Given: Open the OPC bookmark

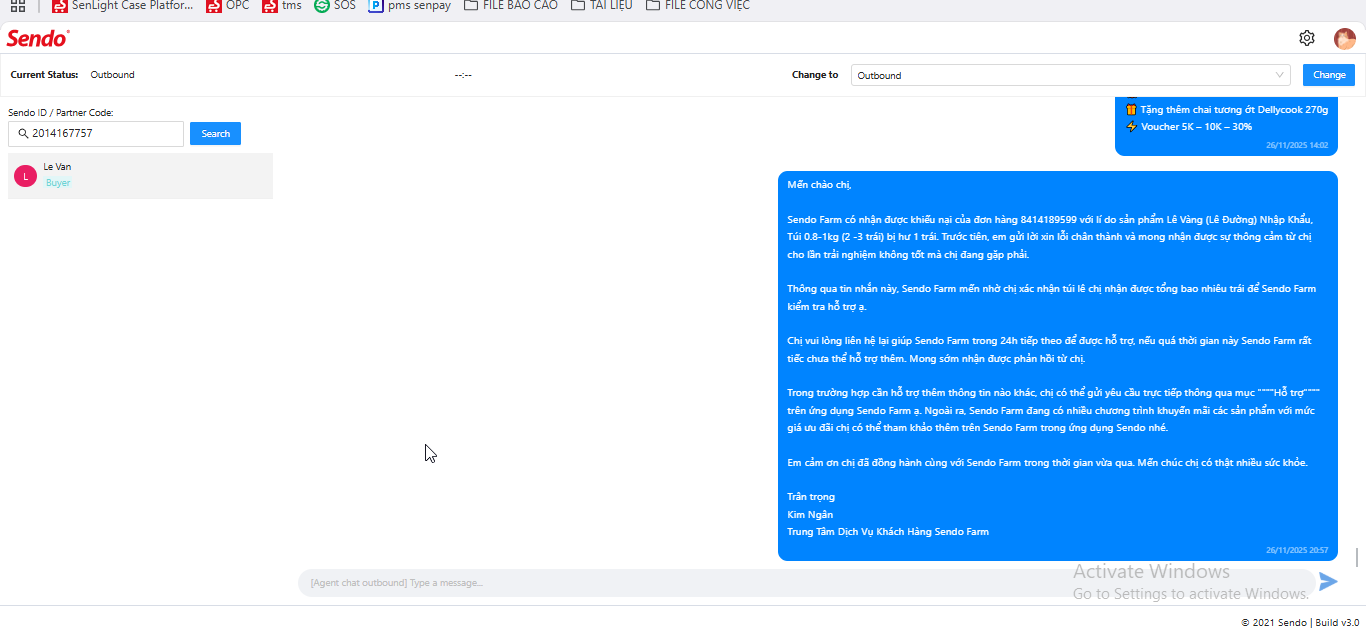Looking at the screenshot, I should [228, 5].
